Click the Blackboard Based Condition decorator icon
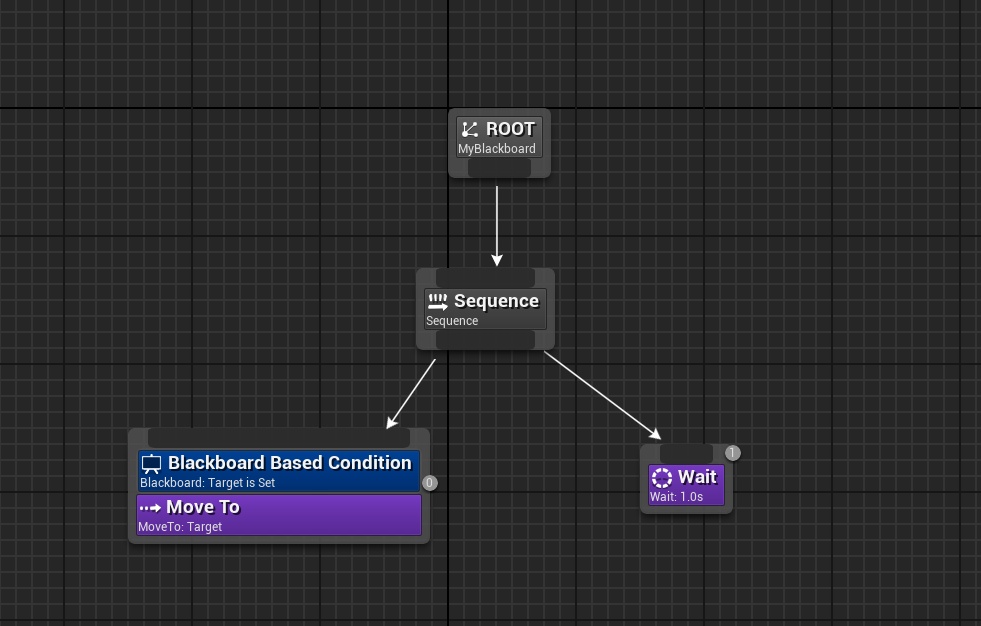The height and width of the screenshot is (626, 981). click(152, 464)
